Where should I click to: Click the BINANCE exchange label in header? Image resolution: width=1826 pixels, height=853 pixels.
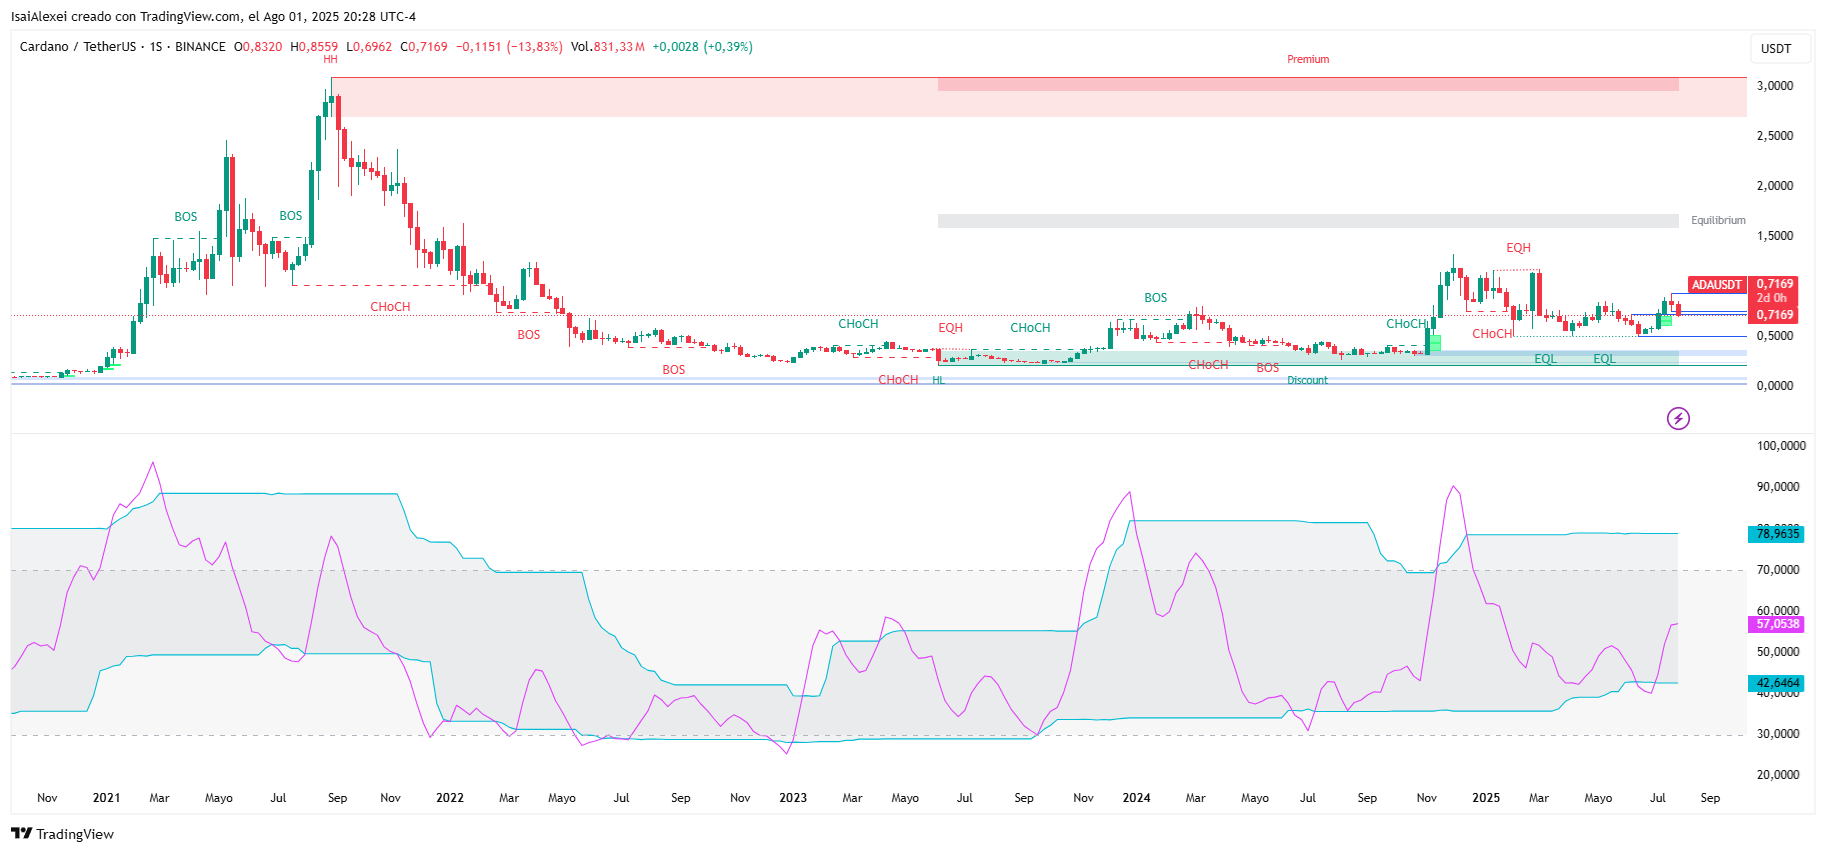200,47
